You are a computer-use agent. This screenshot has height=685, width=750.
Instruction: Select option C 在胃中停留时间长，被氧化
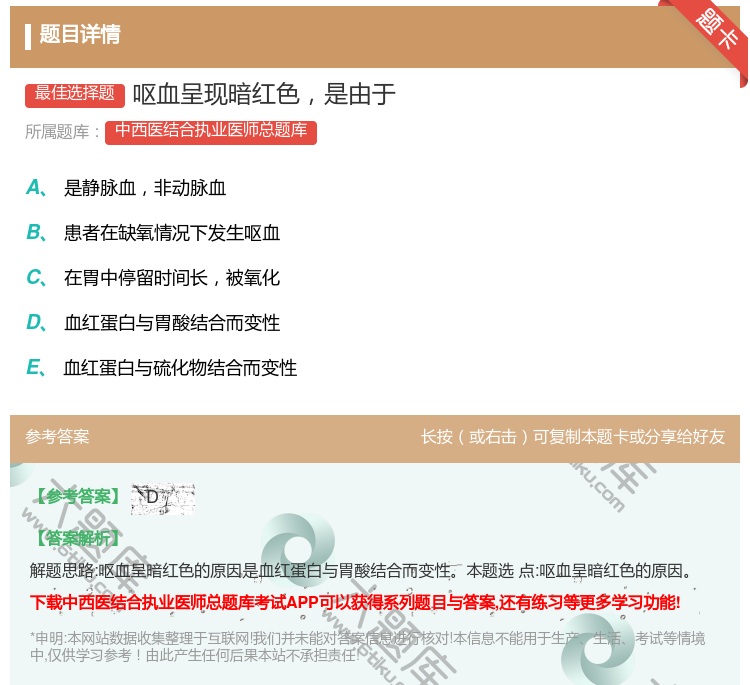153,278
